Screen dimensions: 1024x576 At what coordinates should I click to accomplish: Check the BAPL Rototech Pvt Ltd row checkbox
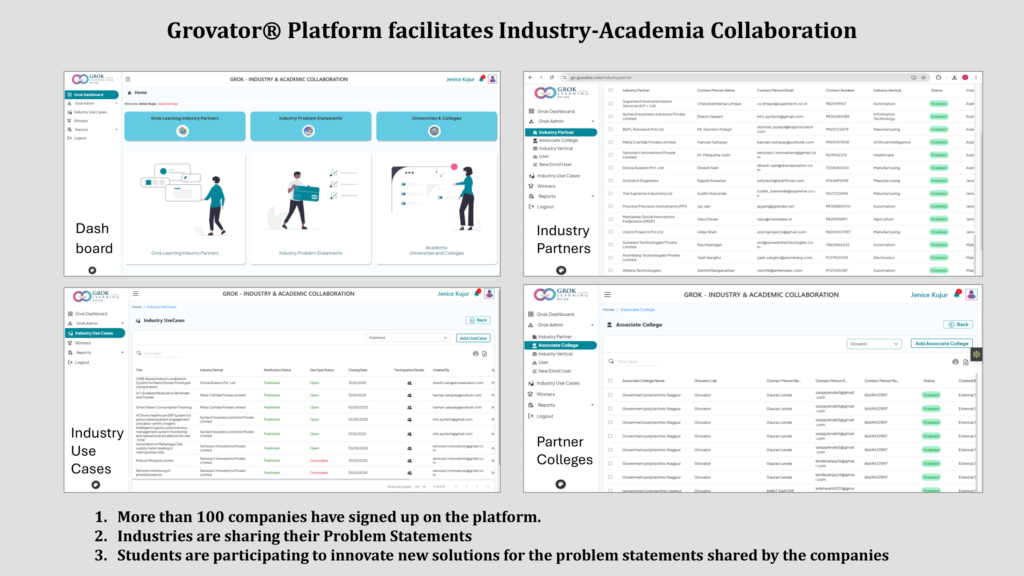tap(611, 129)
